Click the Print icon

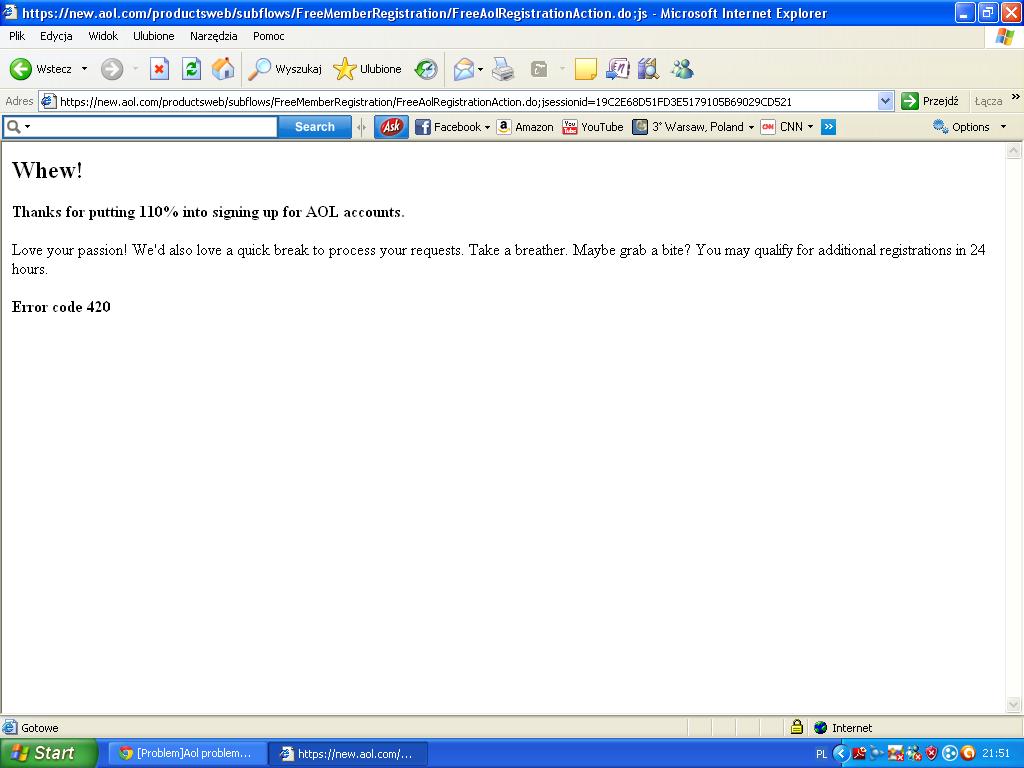[x=503, y=69]
